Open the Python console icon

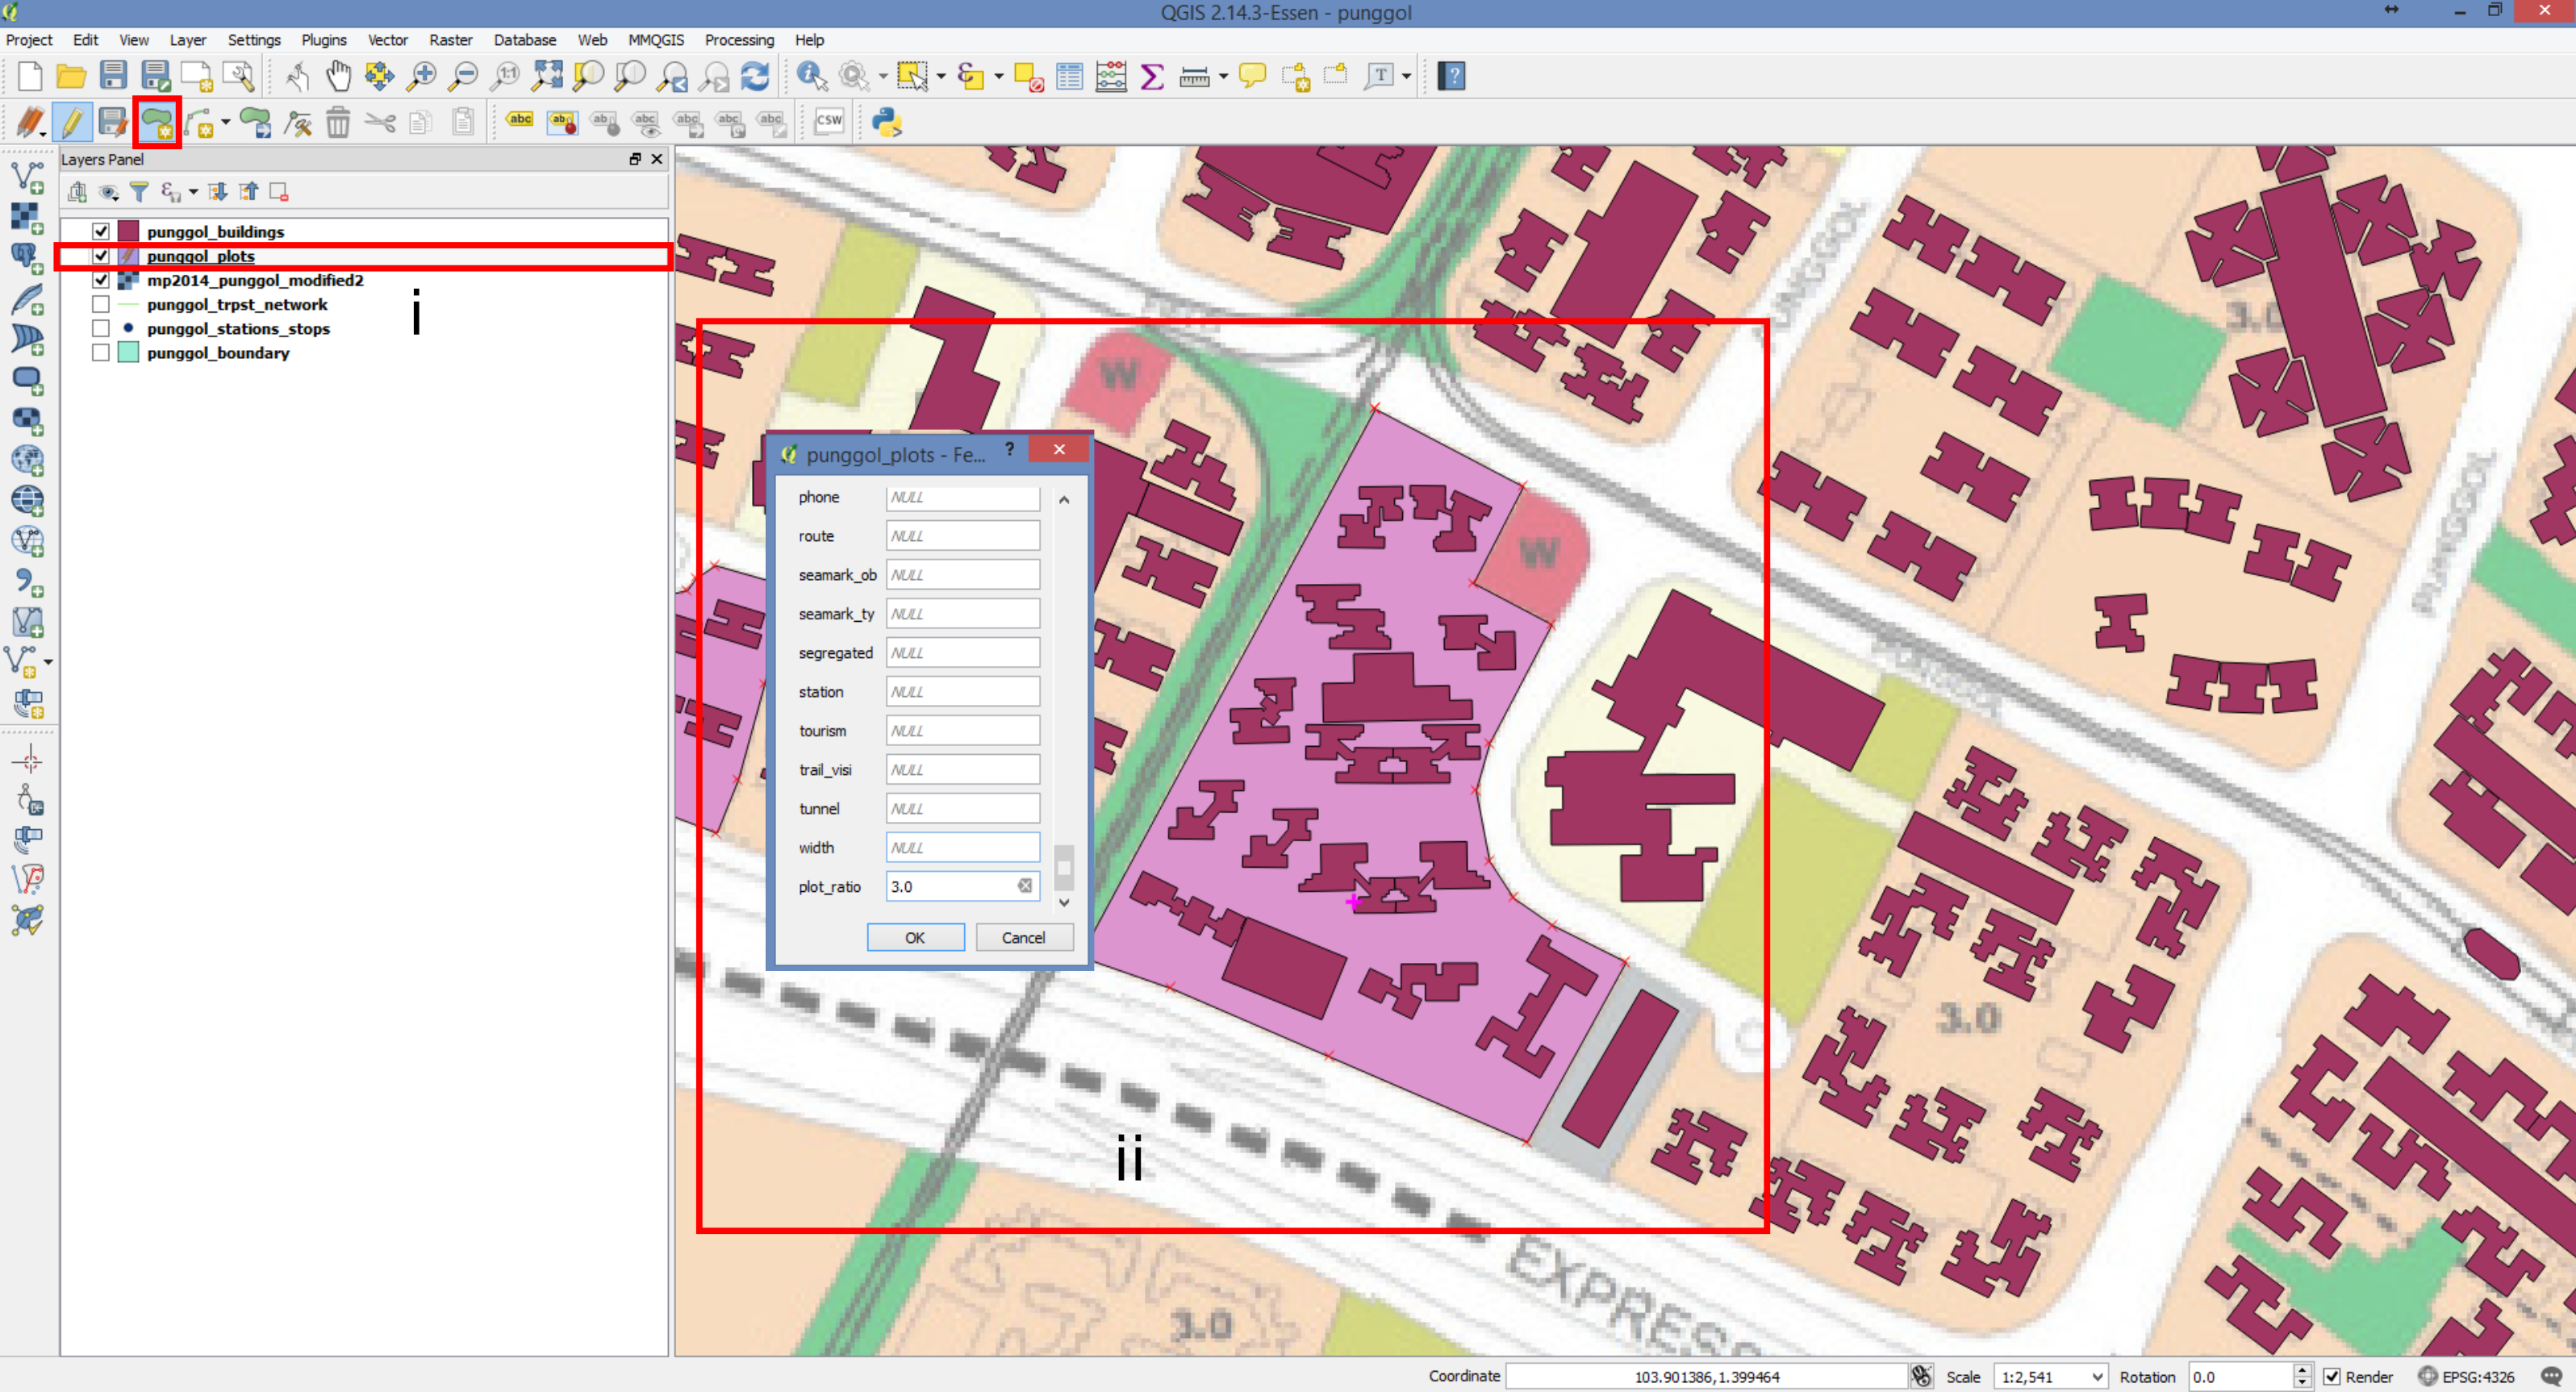(886, 122)
